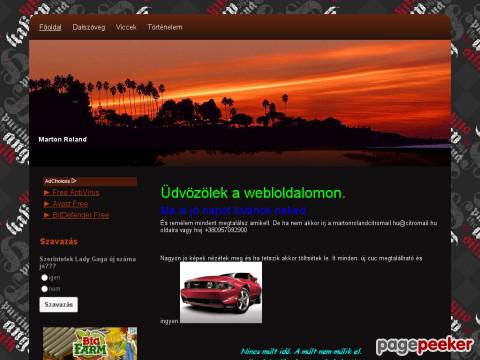Open the Viccek menu item
Viewport: 480px width, 360px height.
pyautogui.click(x=126, y=27)
